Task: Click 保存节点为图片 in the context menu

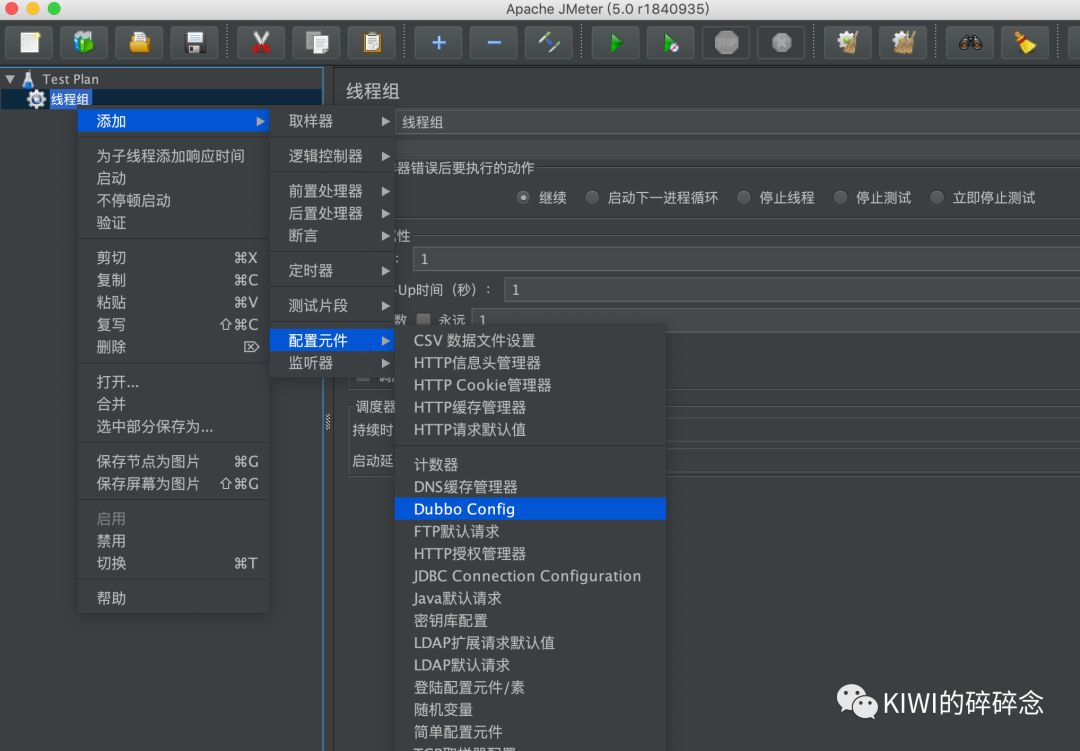Action: 173,462
